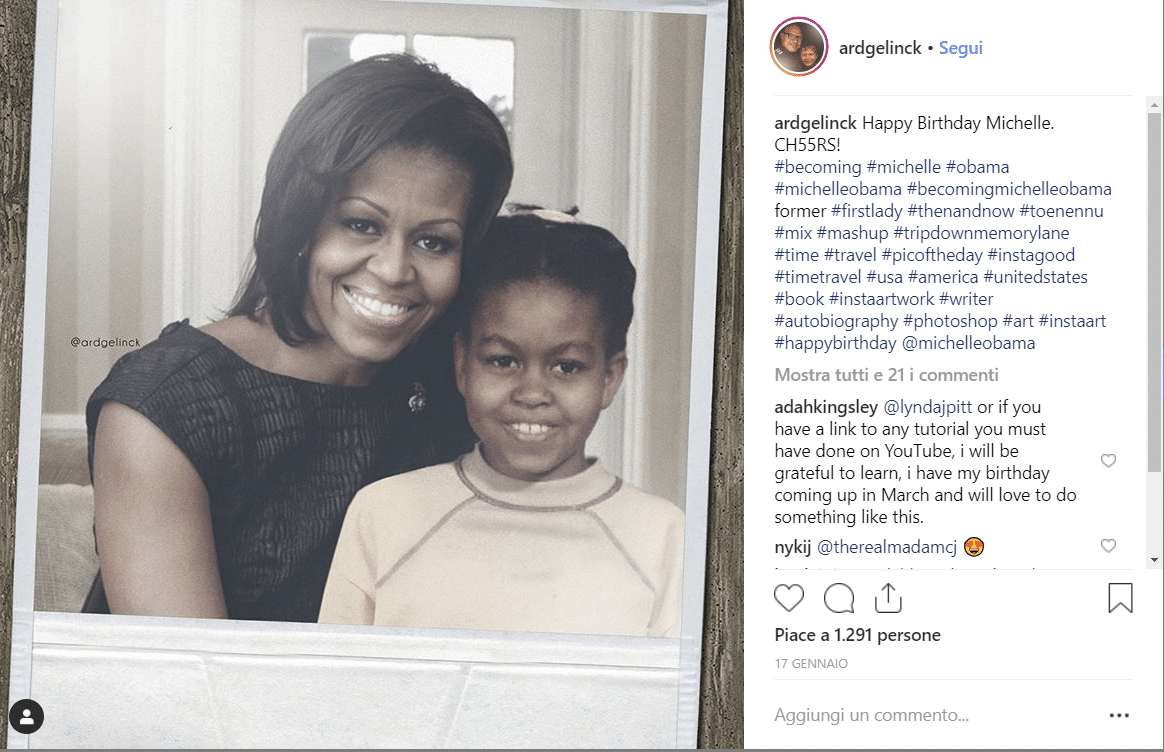Open the comment speech bubble icon
This screenshot has height=752, width=1164.
(x=839, y=598)
